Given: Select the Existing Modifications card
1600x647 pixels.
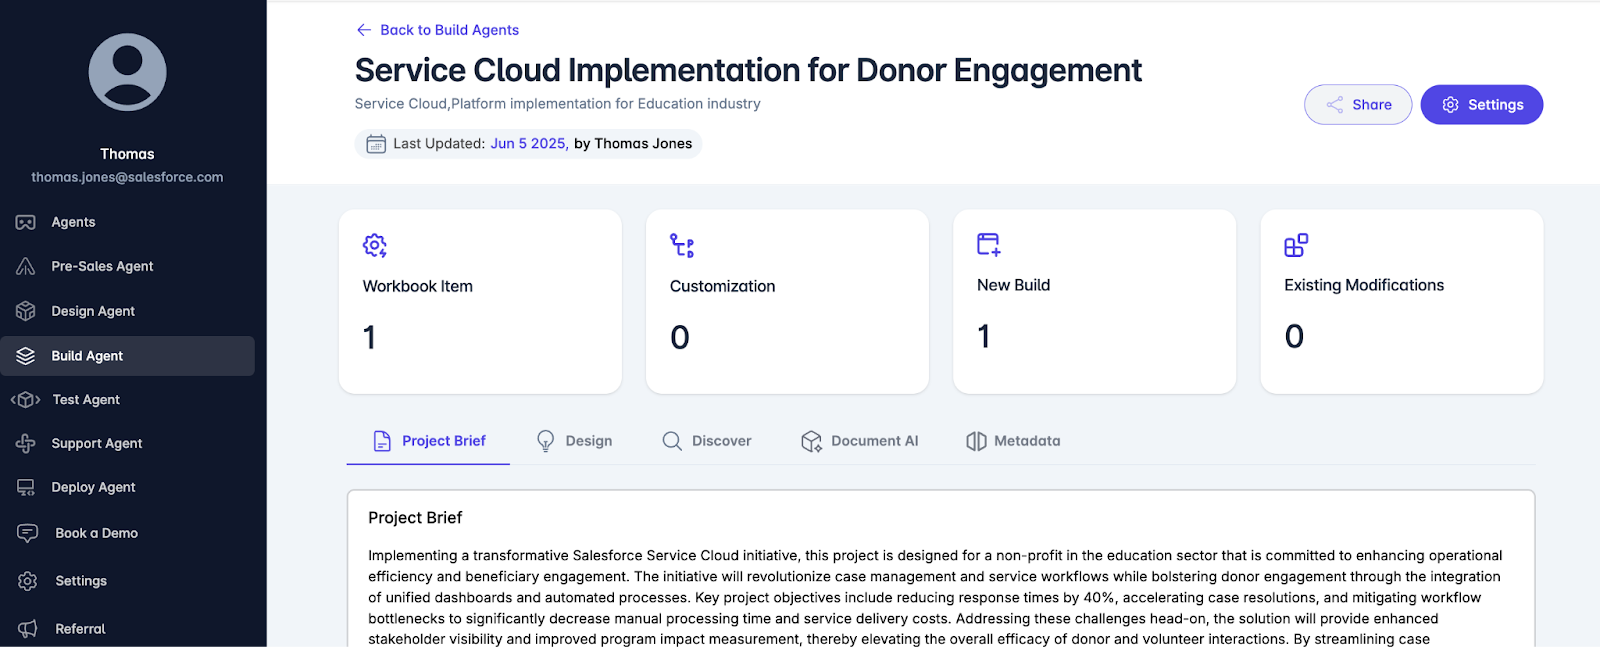Looking at the screenshot, I should [x=1401, y=301].
